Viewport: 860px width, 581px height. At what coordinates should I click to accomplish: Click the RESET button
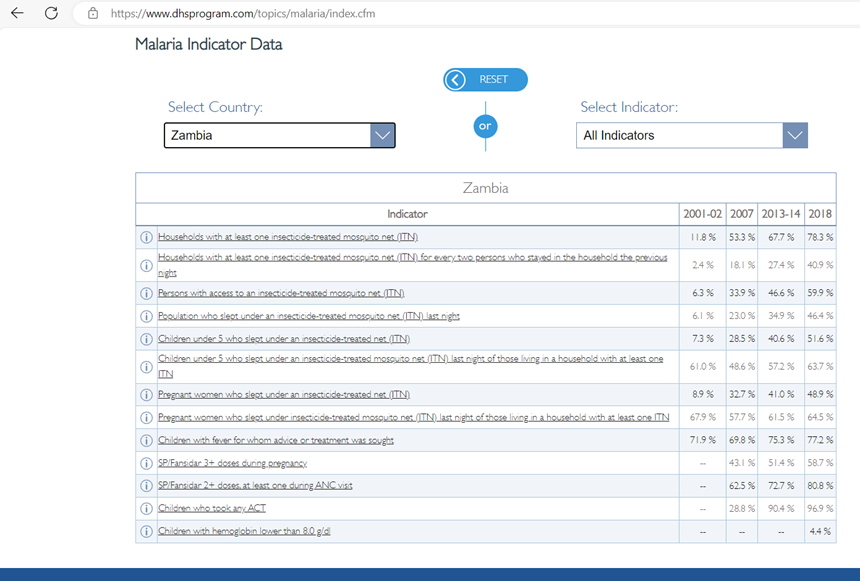point(485,80)
